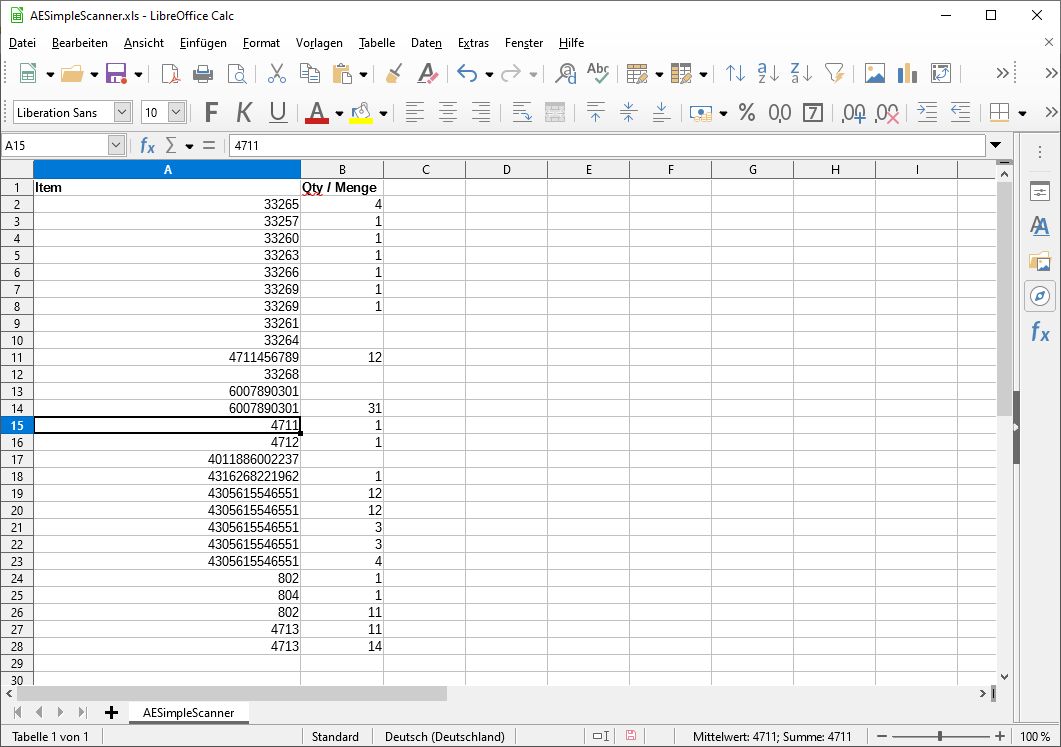Toggle italic formatting (K)
Viewport: 1061px width, 747px height.
(x=244, y=112)
